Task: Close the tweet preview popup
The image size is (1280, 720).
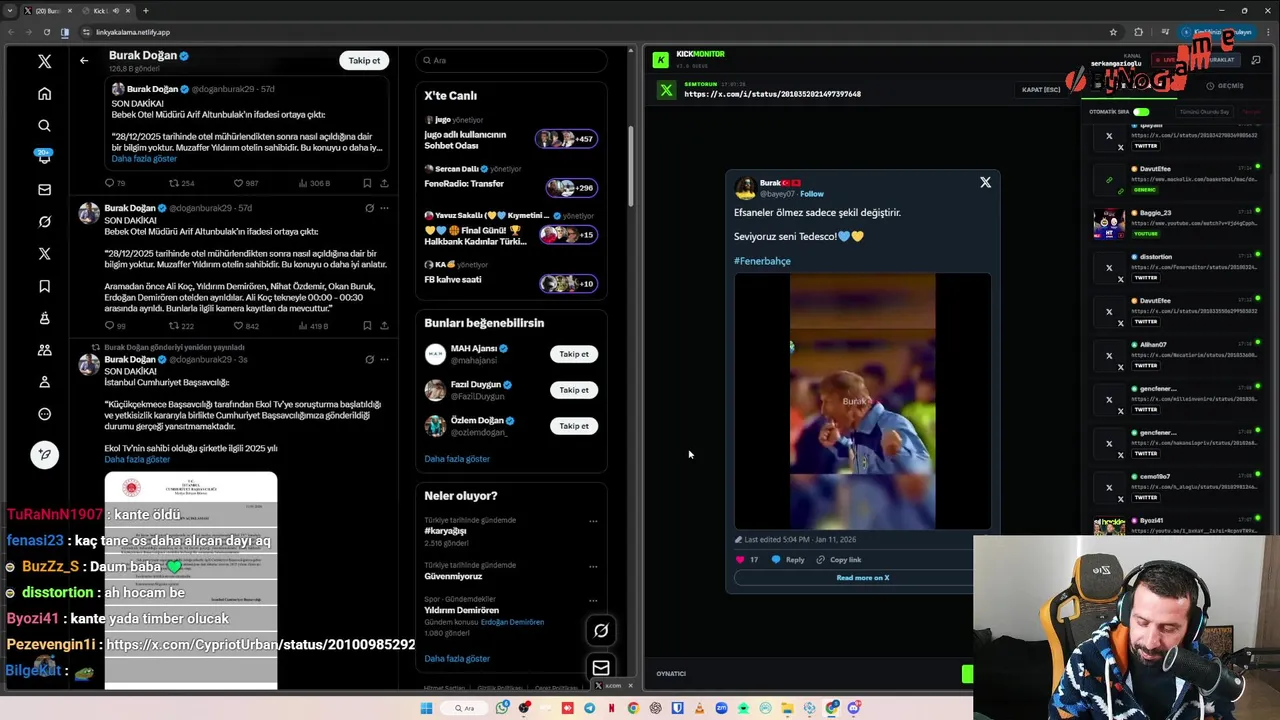Action: coord(985,182)
